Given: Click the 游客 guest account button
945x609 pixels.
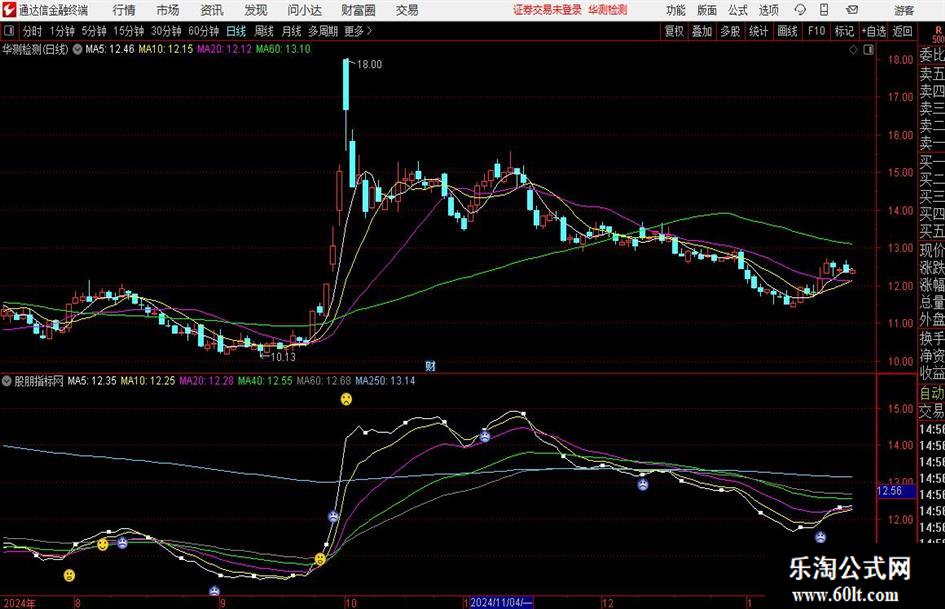Looking at the screenshot, I should pyautogui.click(x=904, y=10).
